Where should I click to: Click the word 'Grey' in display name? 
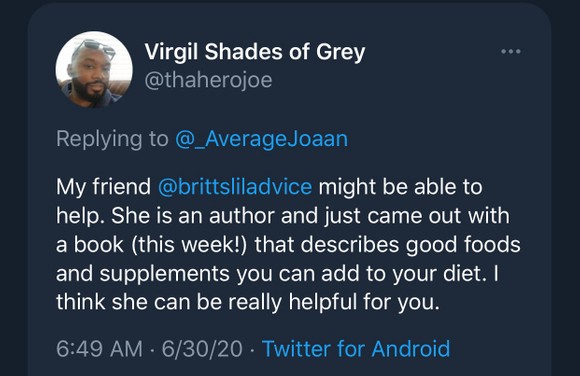(x=340, y=52)
